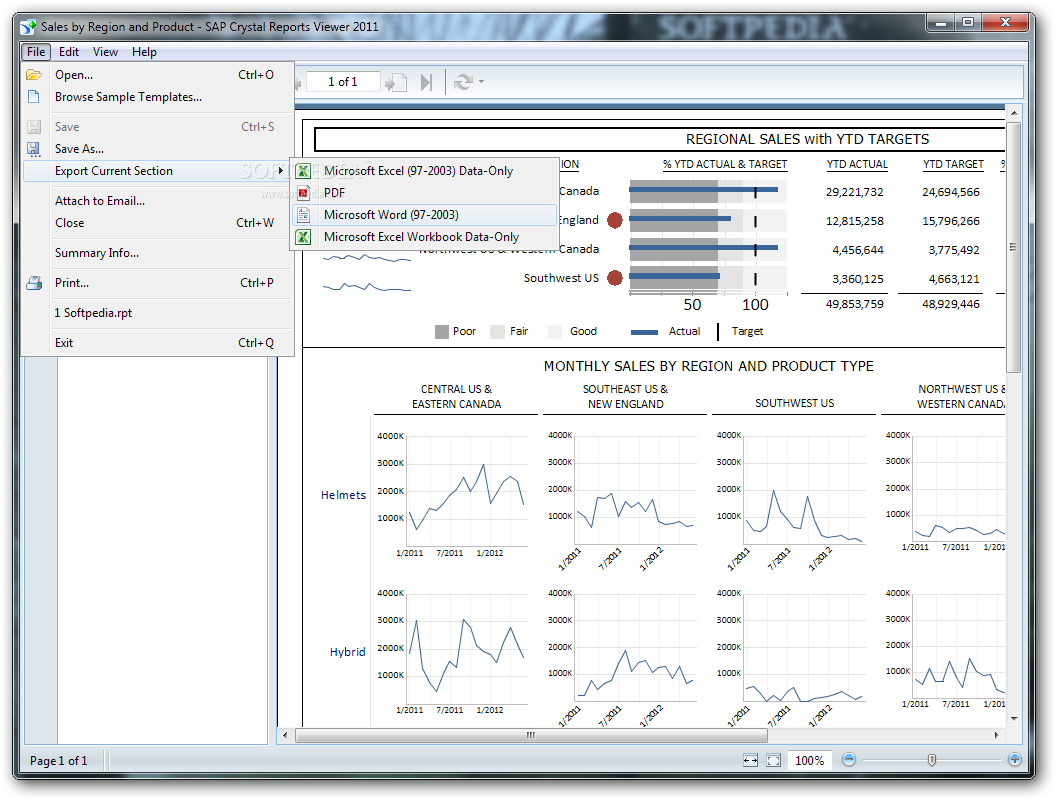Click the Helmets product link
This screenshot has height=800, width=1056.
pyautogui.click(x=343, y=495)
